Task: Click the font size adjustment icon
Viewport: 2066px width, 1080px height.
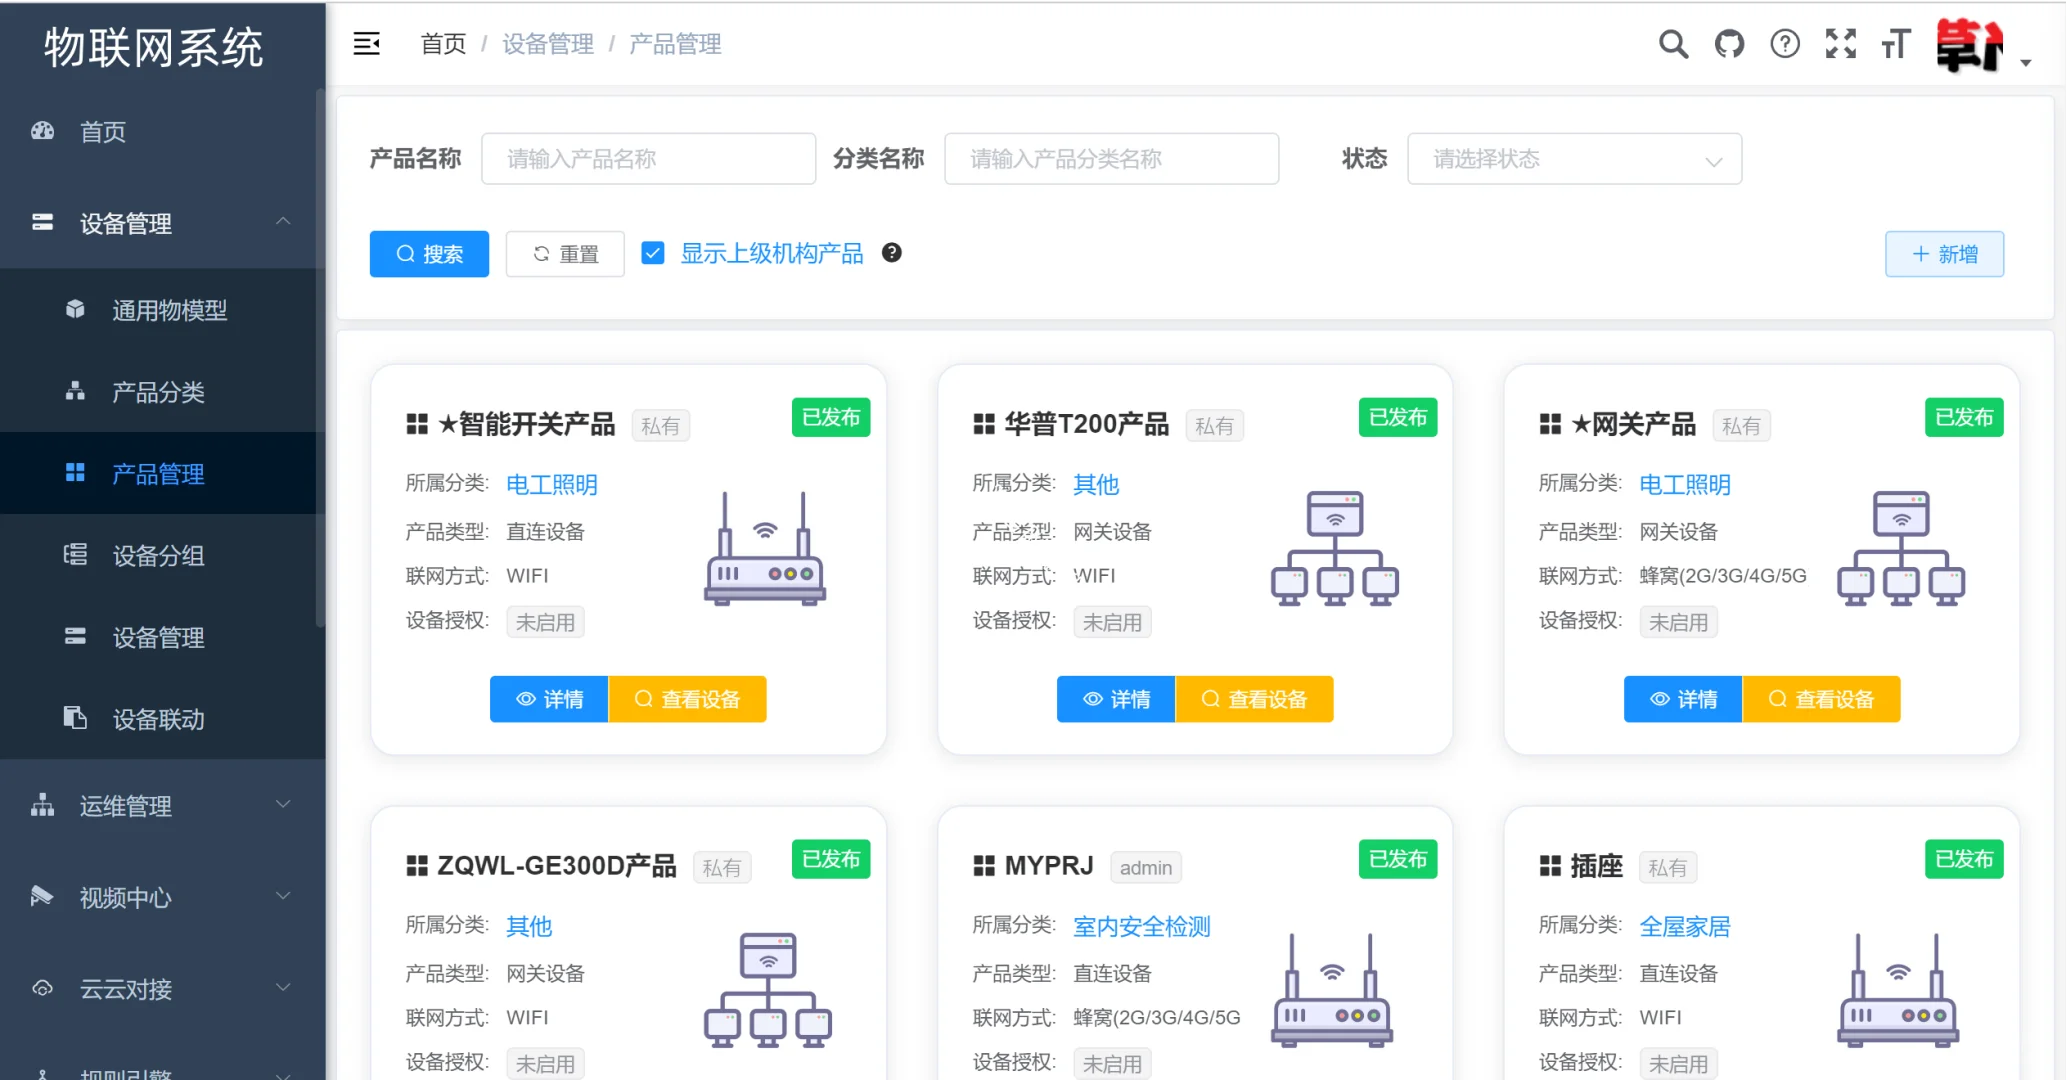Action: click(1896, 44)
